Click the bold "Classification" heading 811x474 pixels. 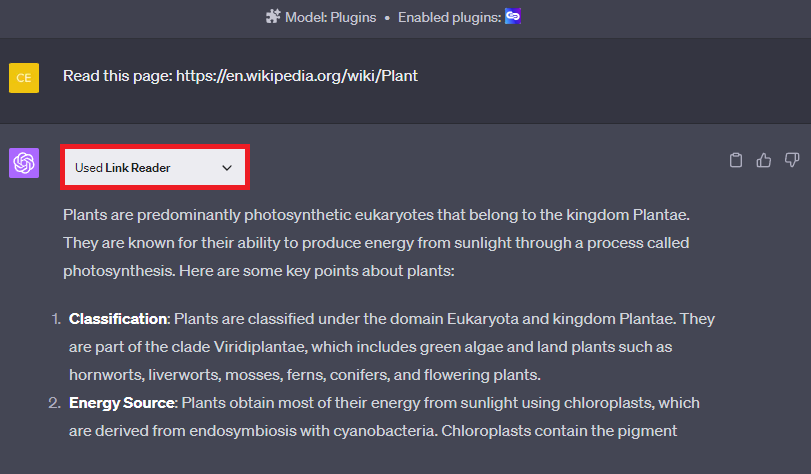tap(118, 319)
